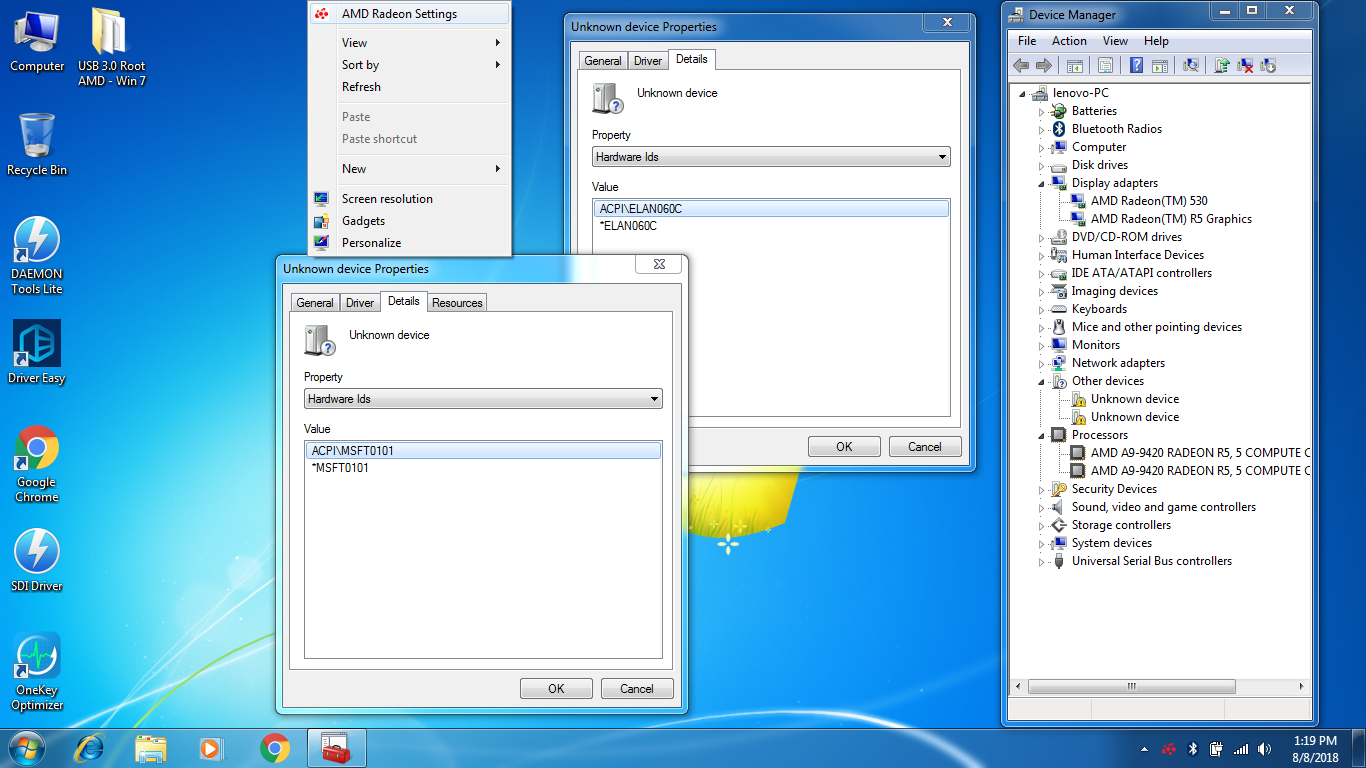Select the ACPI\MSFT0101 hardware ID value
Screen dimensions: 1366x768
click(483, 451)
